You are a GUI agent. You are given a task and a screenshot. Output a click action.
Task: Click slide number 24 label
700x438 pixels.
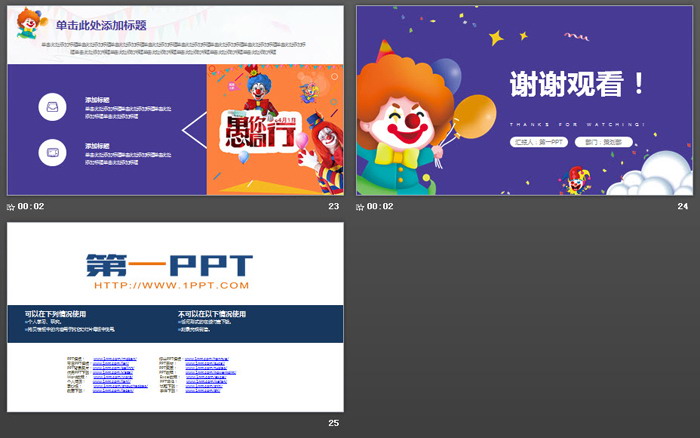point(683,206)
